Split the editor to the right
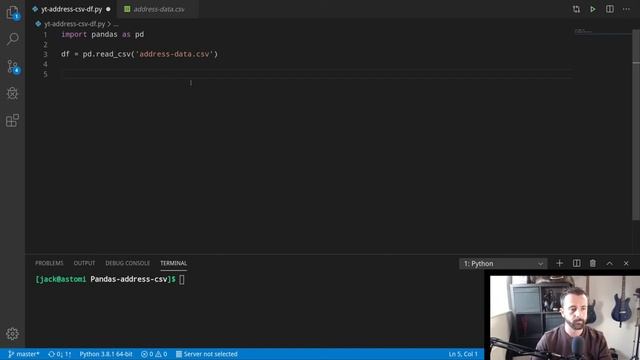 click(609, 9)
